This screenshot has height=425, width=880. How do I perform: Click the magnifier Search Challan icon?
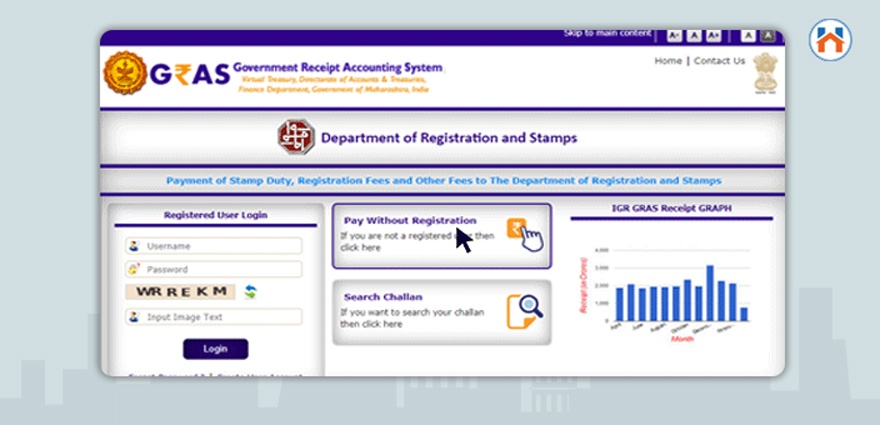525,312
